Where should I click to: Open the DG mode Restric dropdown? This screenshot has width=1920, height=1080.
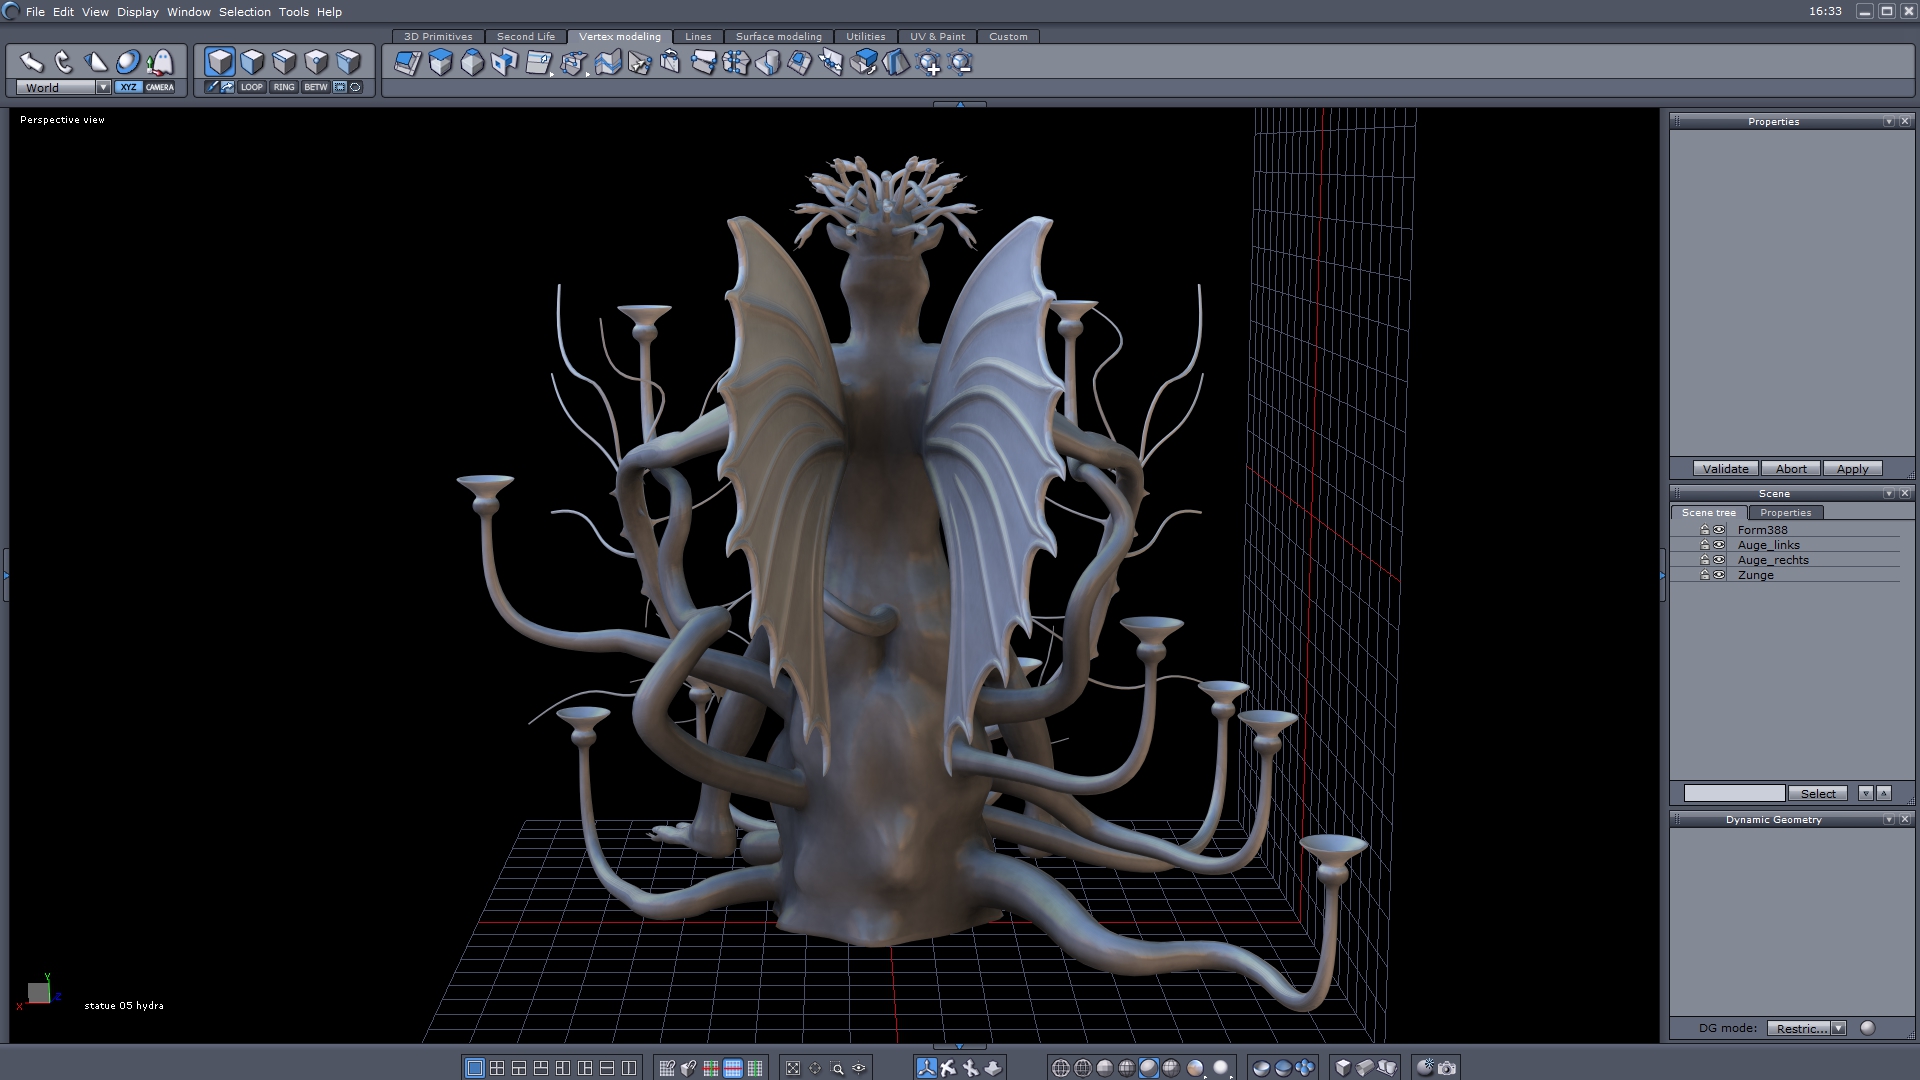point(1838,1028)
